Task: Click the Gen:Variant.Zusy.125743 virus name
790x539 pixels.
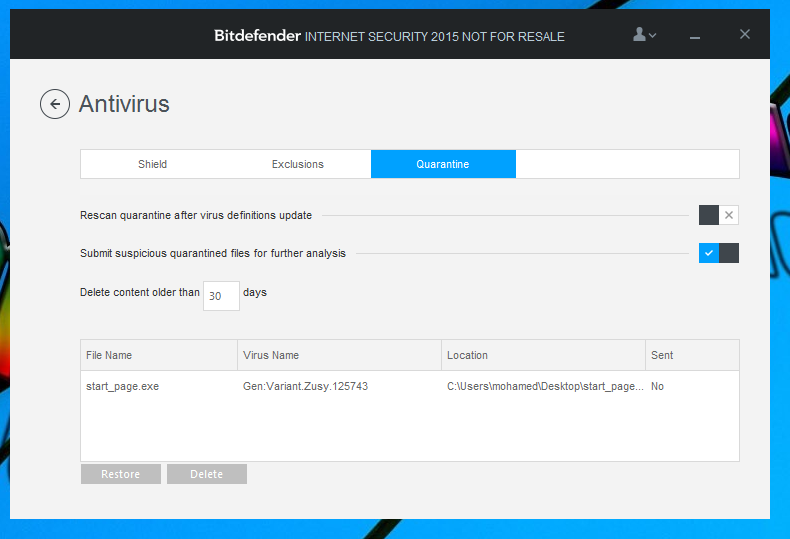Action: (305, 386)
